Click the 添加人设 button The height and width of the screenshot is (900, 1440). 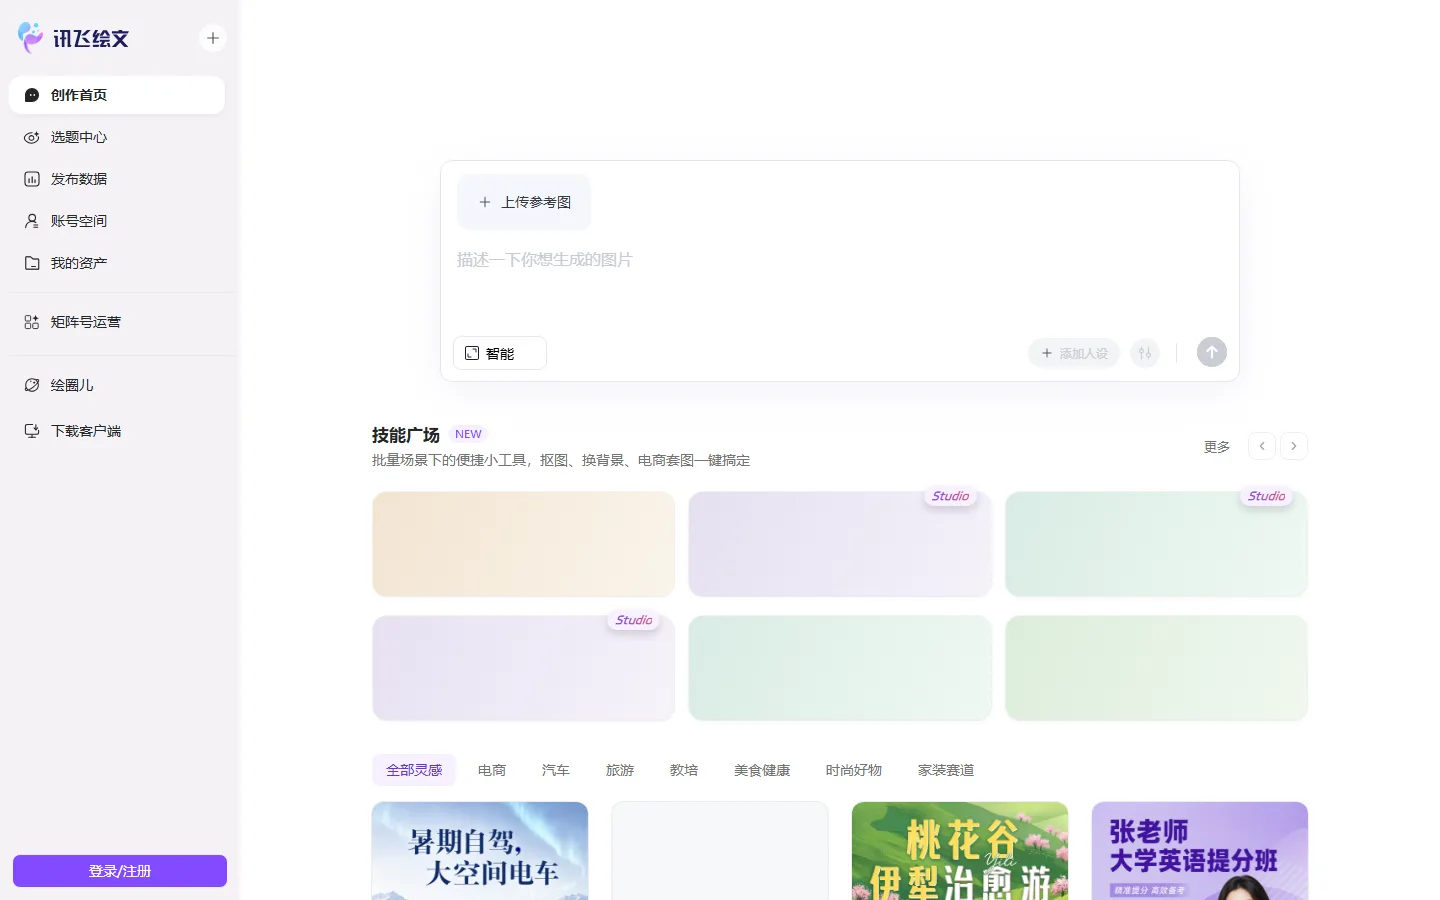point(1074,353)
